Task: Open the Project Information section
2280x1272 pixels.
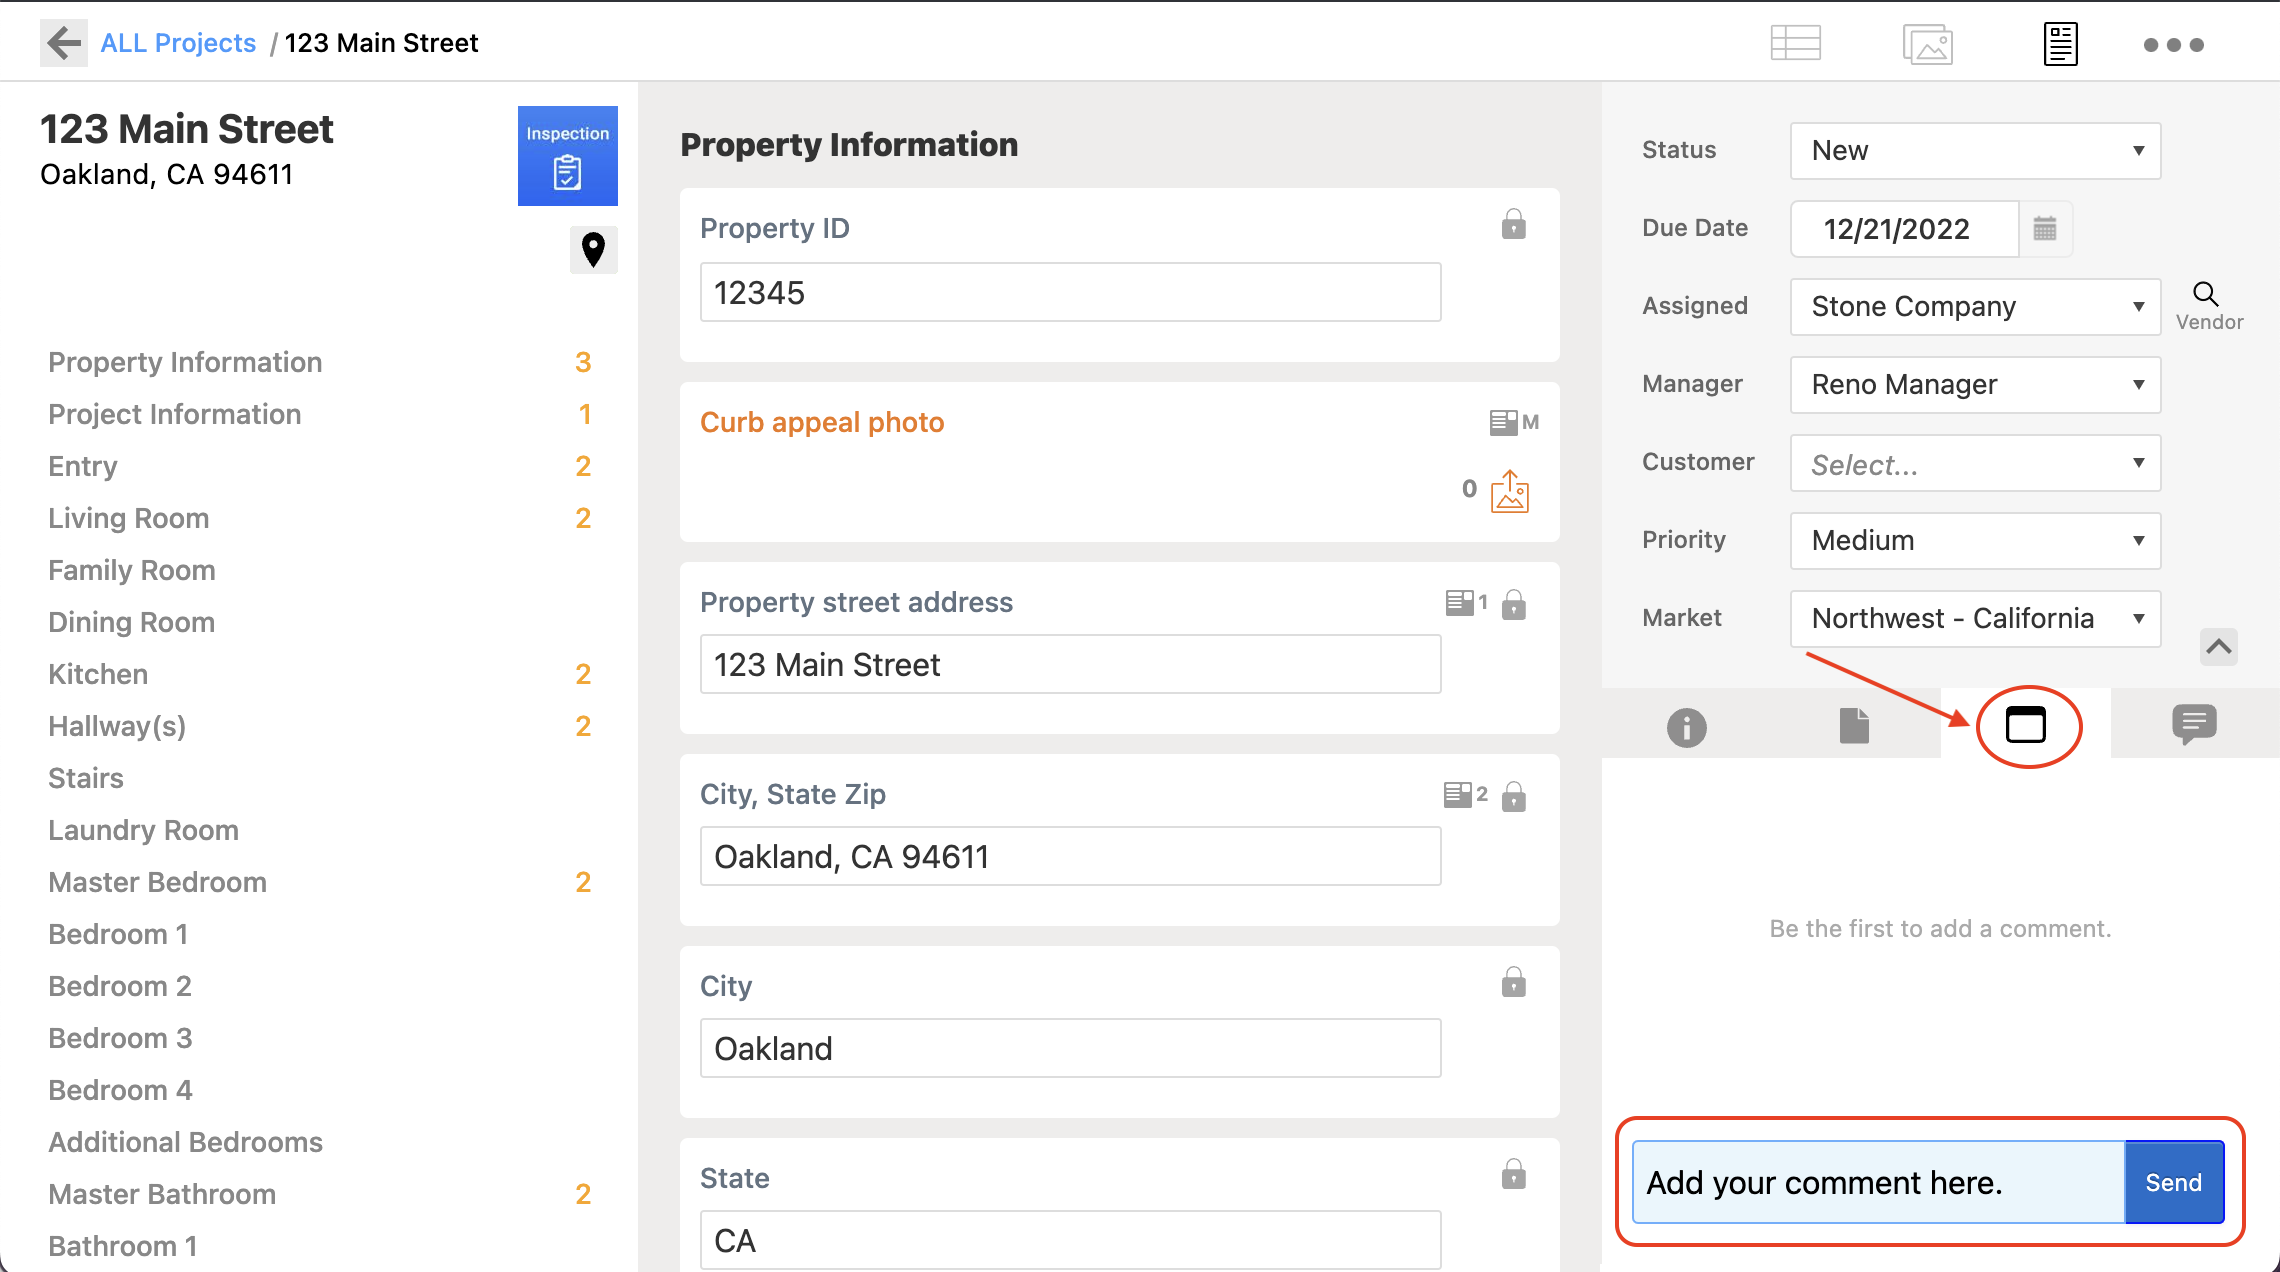Action: point(175,414)
